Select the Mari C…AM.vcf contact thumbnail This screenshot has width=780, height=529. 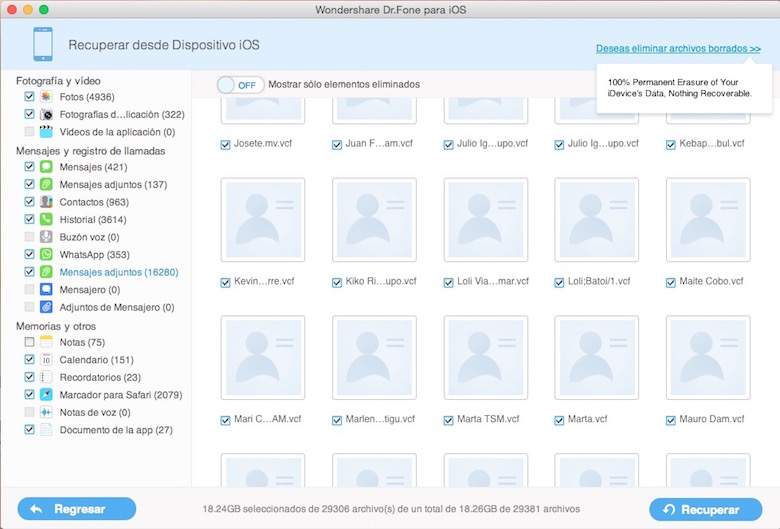click(x=263, y=357)
